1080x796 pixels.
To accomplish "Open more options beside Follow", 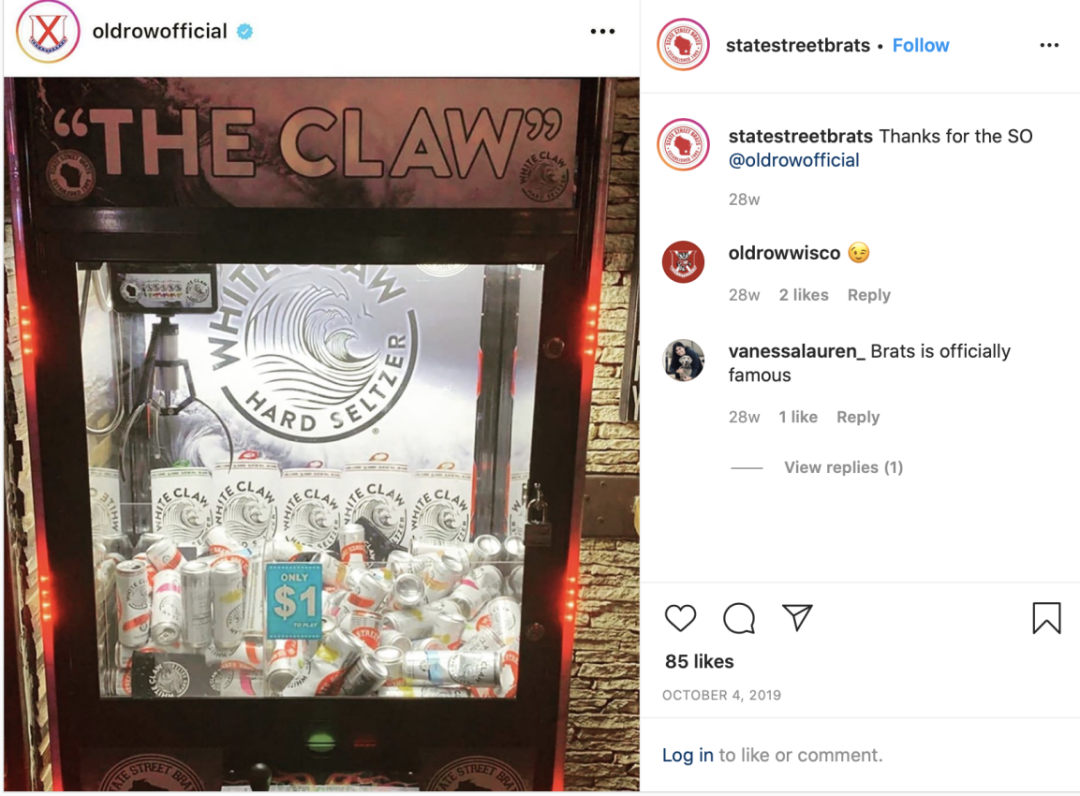I will tap(1049, 45).
